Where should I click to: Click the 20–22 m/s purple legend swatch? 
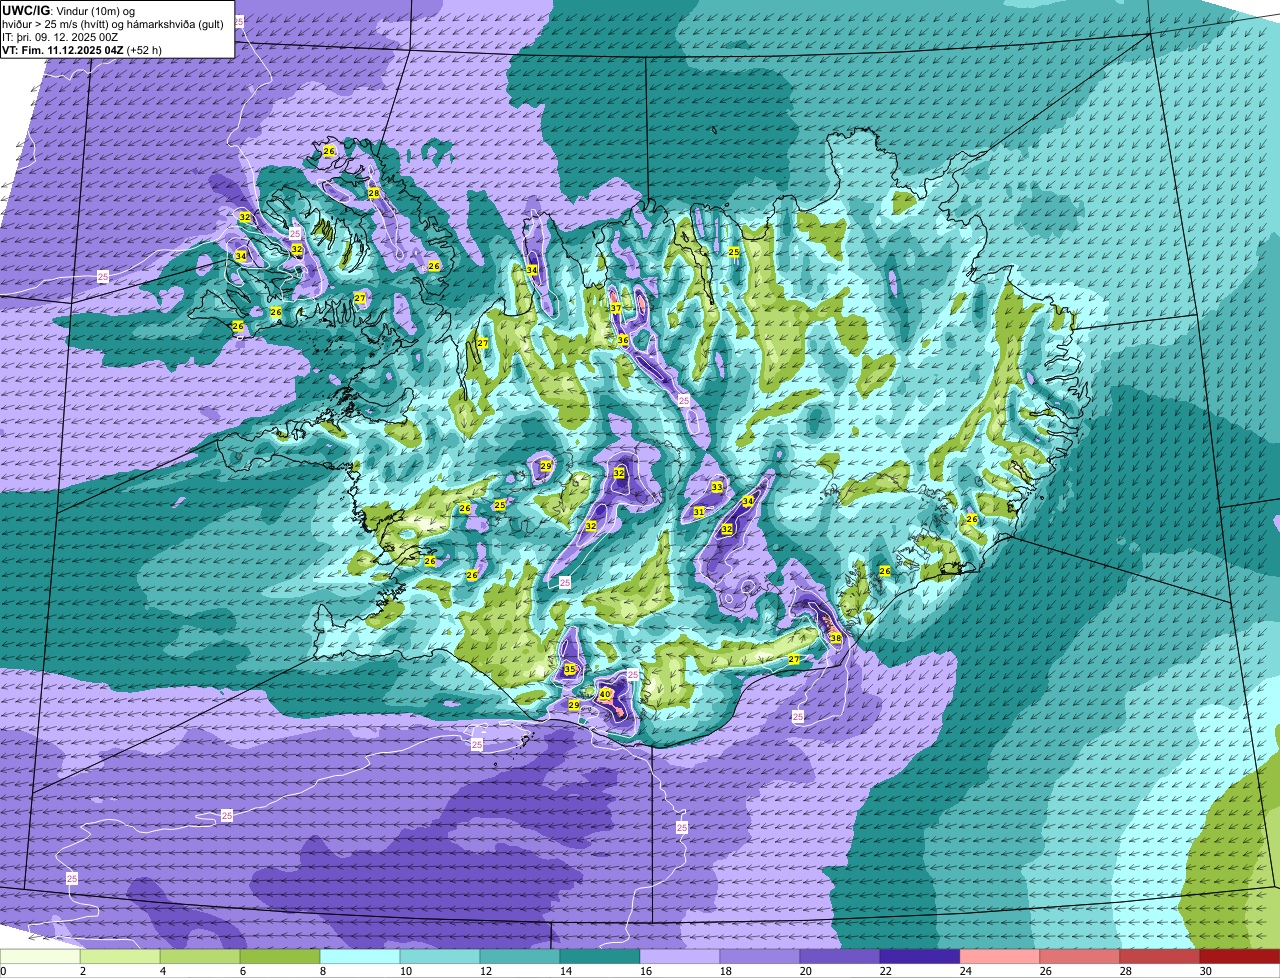(840, 956)
